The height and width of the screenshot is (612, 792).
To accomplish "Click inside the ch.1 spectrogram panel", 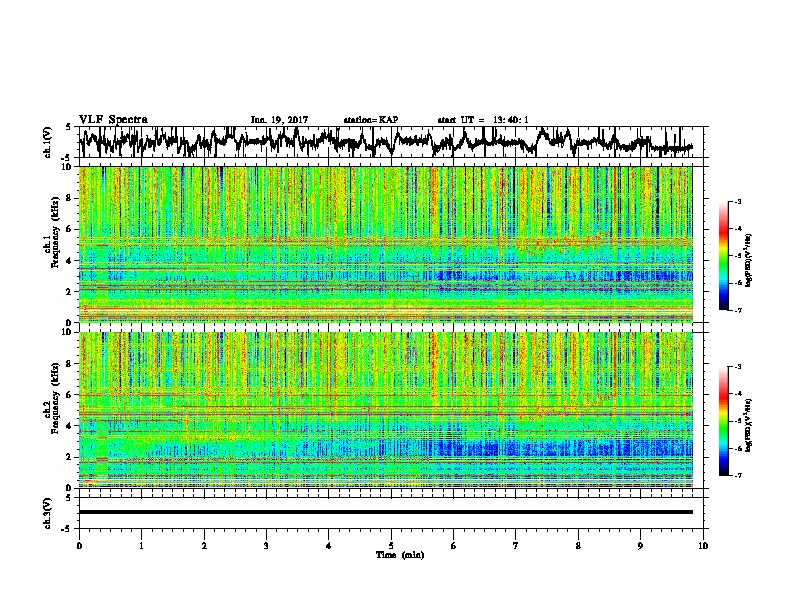I will [x=386, y=244].
